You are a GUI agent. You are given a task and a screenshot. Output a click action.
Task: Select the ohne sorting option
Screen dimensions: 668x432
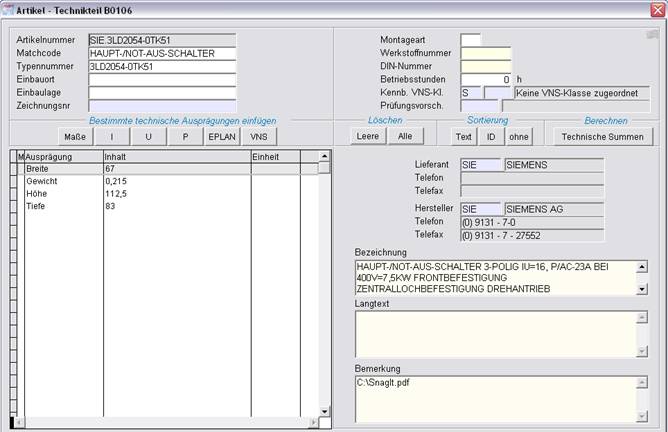click(518, 136)
